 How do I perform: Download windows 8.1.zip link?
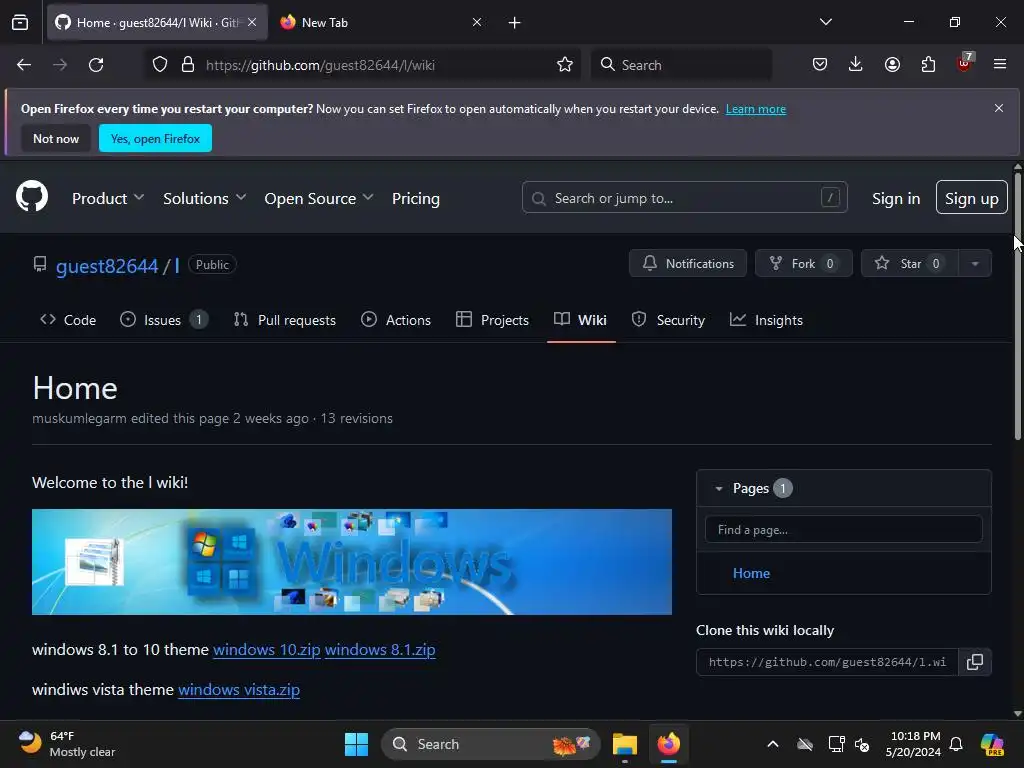(x=380, y=650)
